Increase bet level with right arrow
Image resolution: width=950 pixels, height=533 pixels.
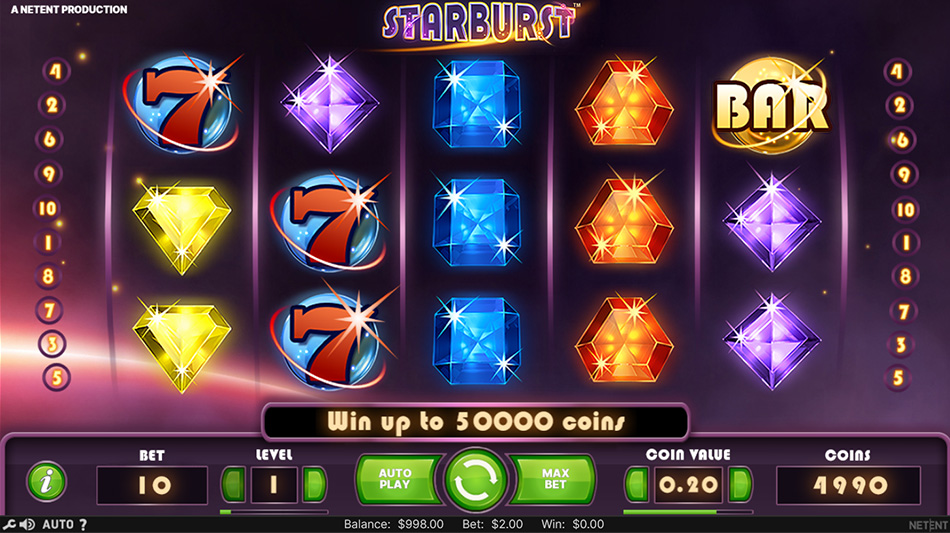[x=314, y=485]
